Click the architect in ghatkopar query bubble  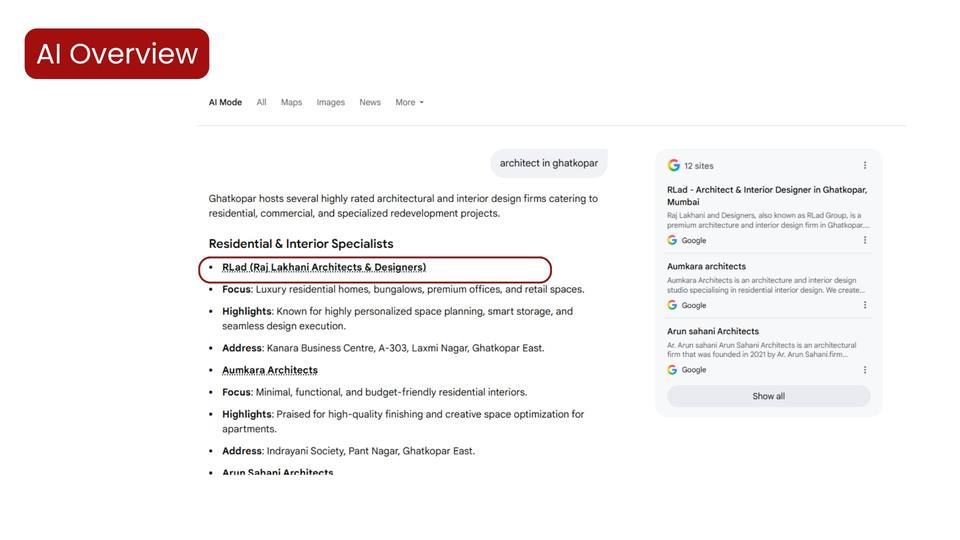pyautogui.click(x=549, y=163)
